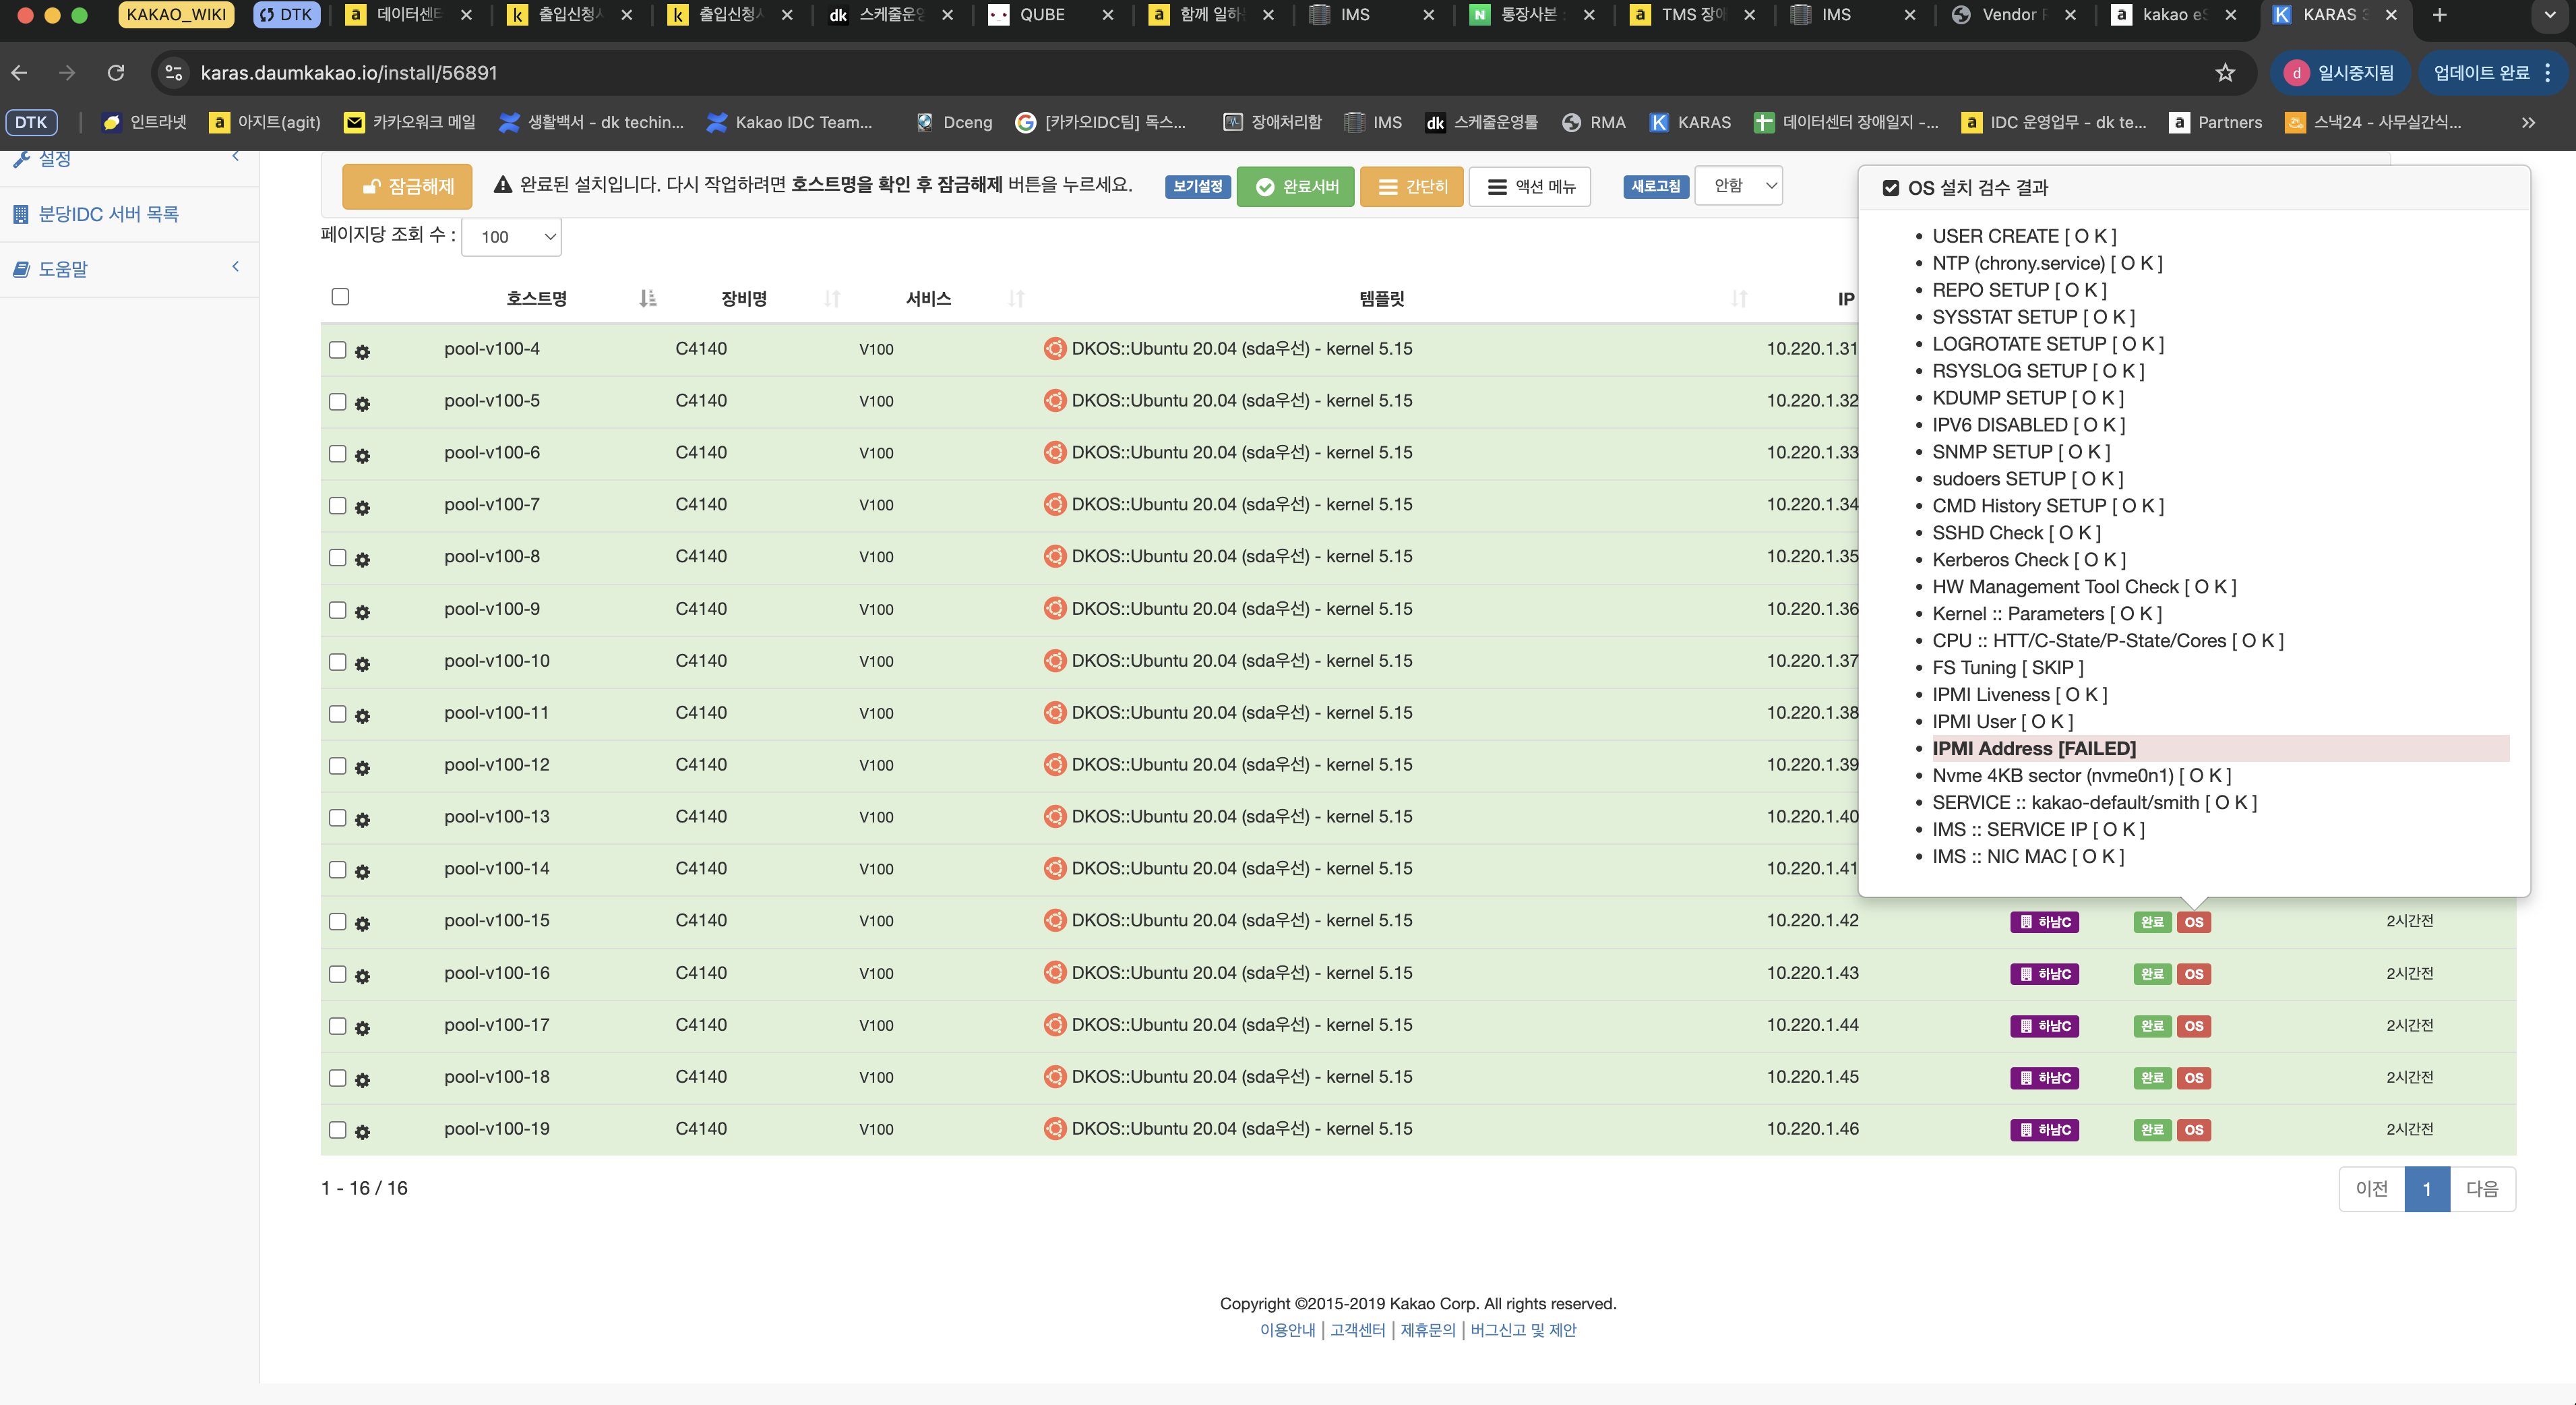Open 버그신고 및 제안 footer link
The image size is (2576, 1405).
[x=1523, y=1330]
